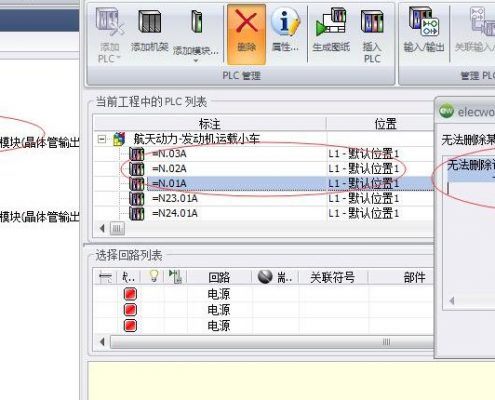Click the 添加 PLC add icon
The width and height of the screenshot is (495, 400).
[109, 35]
